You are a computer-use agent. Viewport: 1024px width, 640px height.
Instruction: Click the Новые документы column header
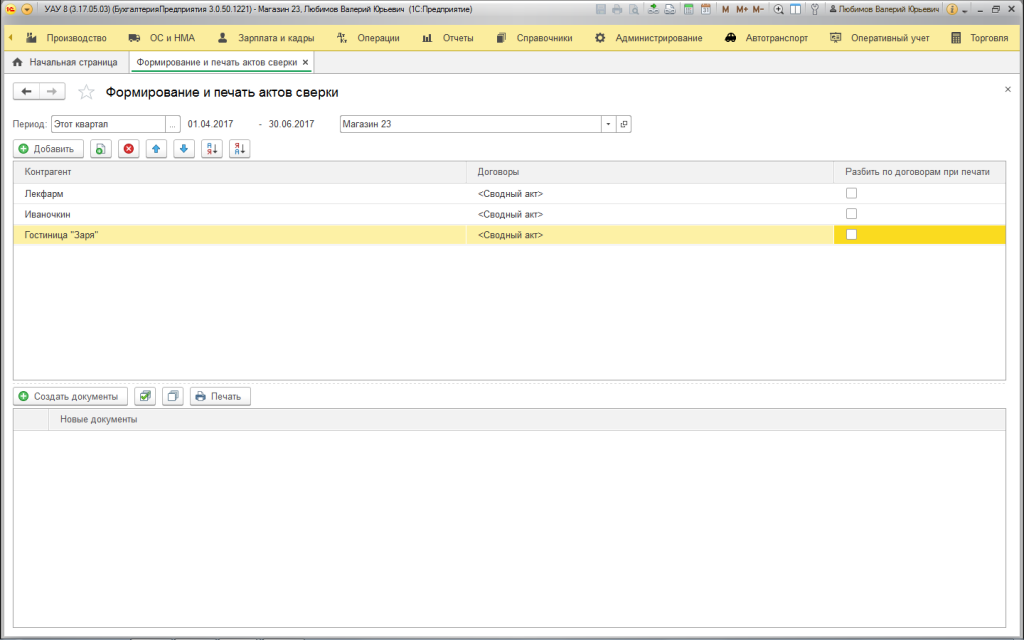(526, 419)
